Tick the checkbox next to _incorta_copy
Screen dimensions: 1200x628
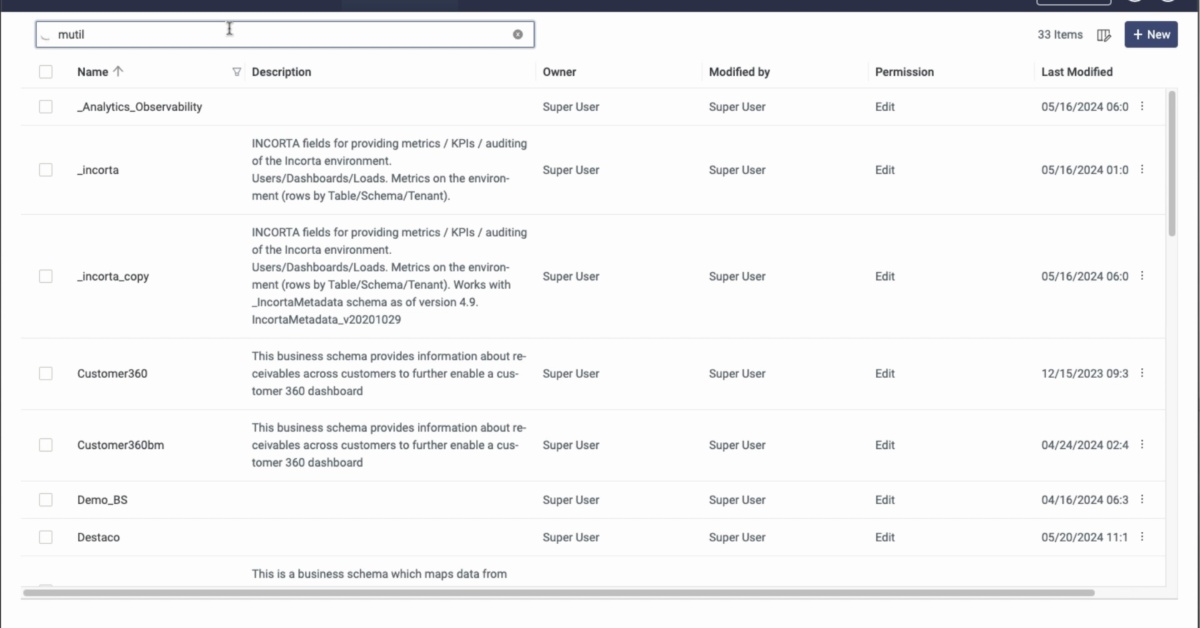point(46,276)
